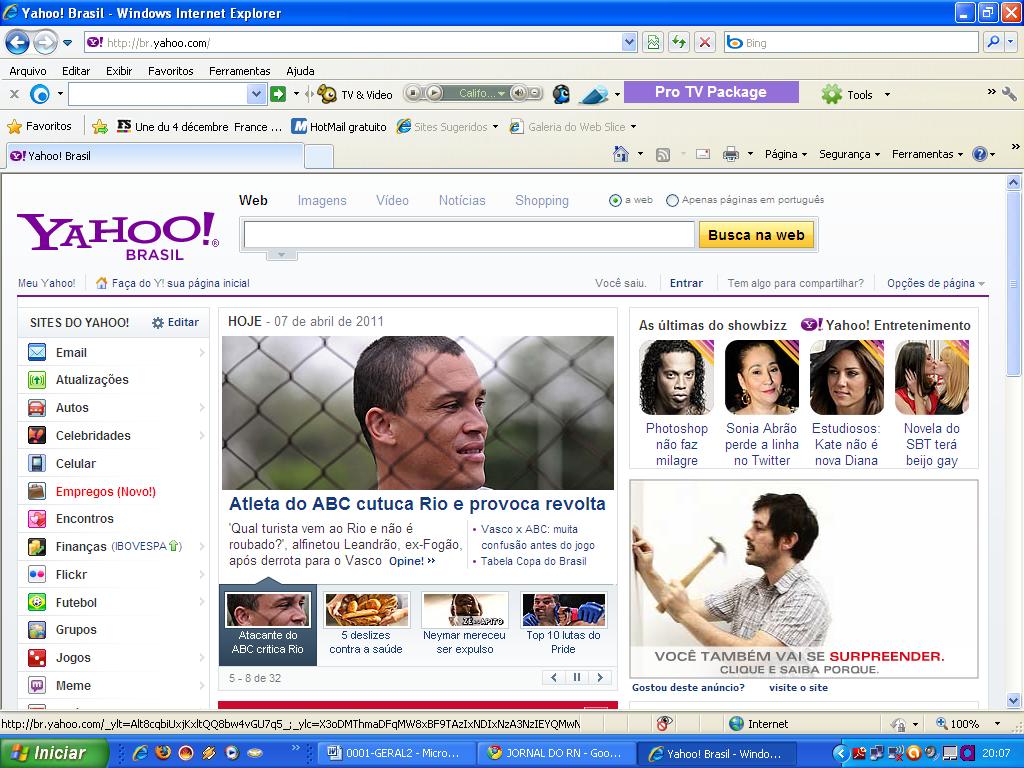The width and height of the screenshot is (1024, 768).
Task: Click the Entrar sign-in link
Action: click(x=686, y=283)
